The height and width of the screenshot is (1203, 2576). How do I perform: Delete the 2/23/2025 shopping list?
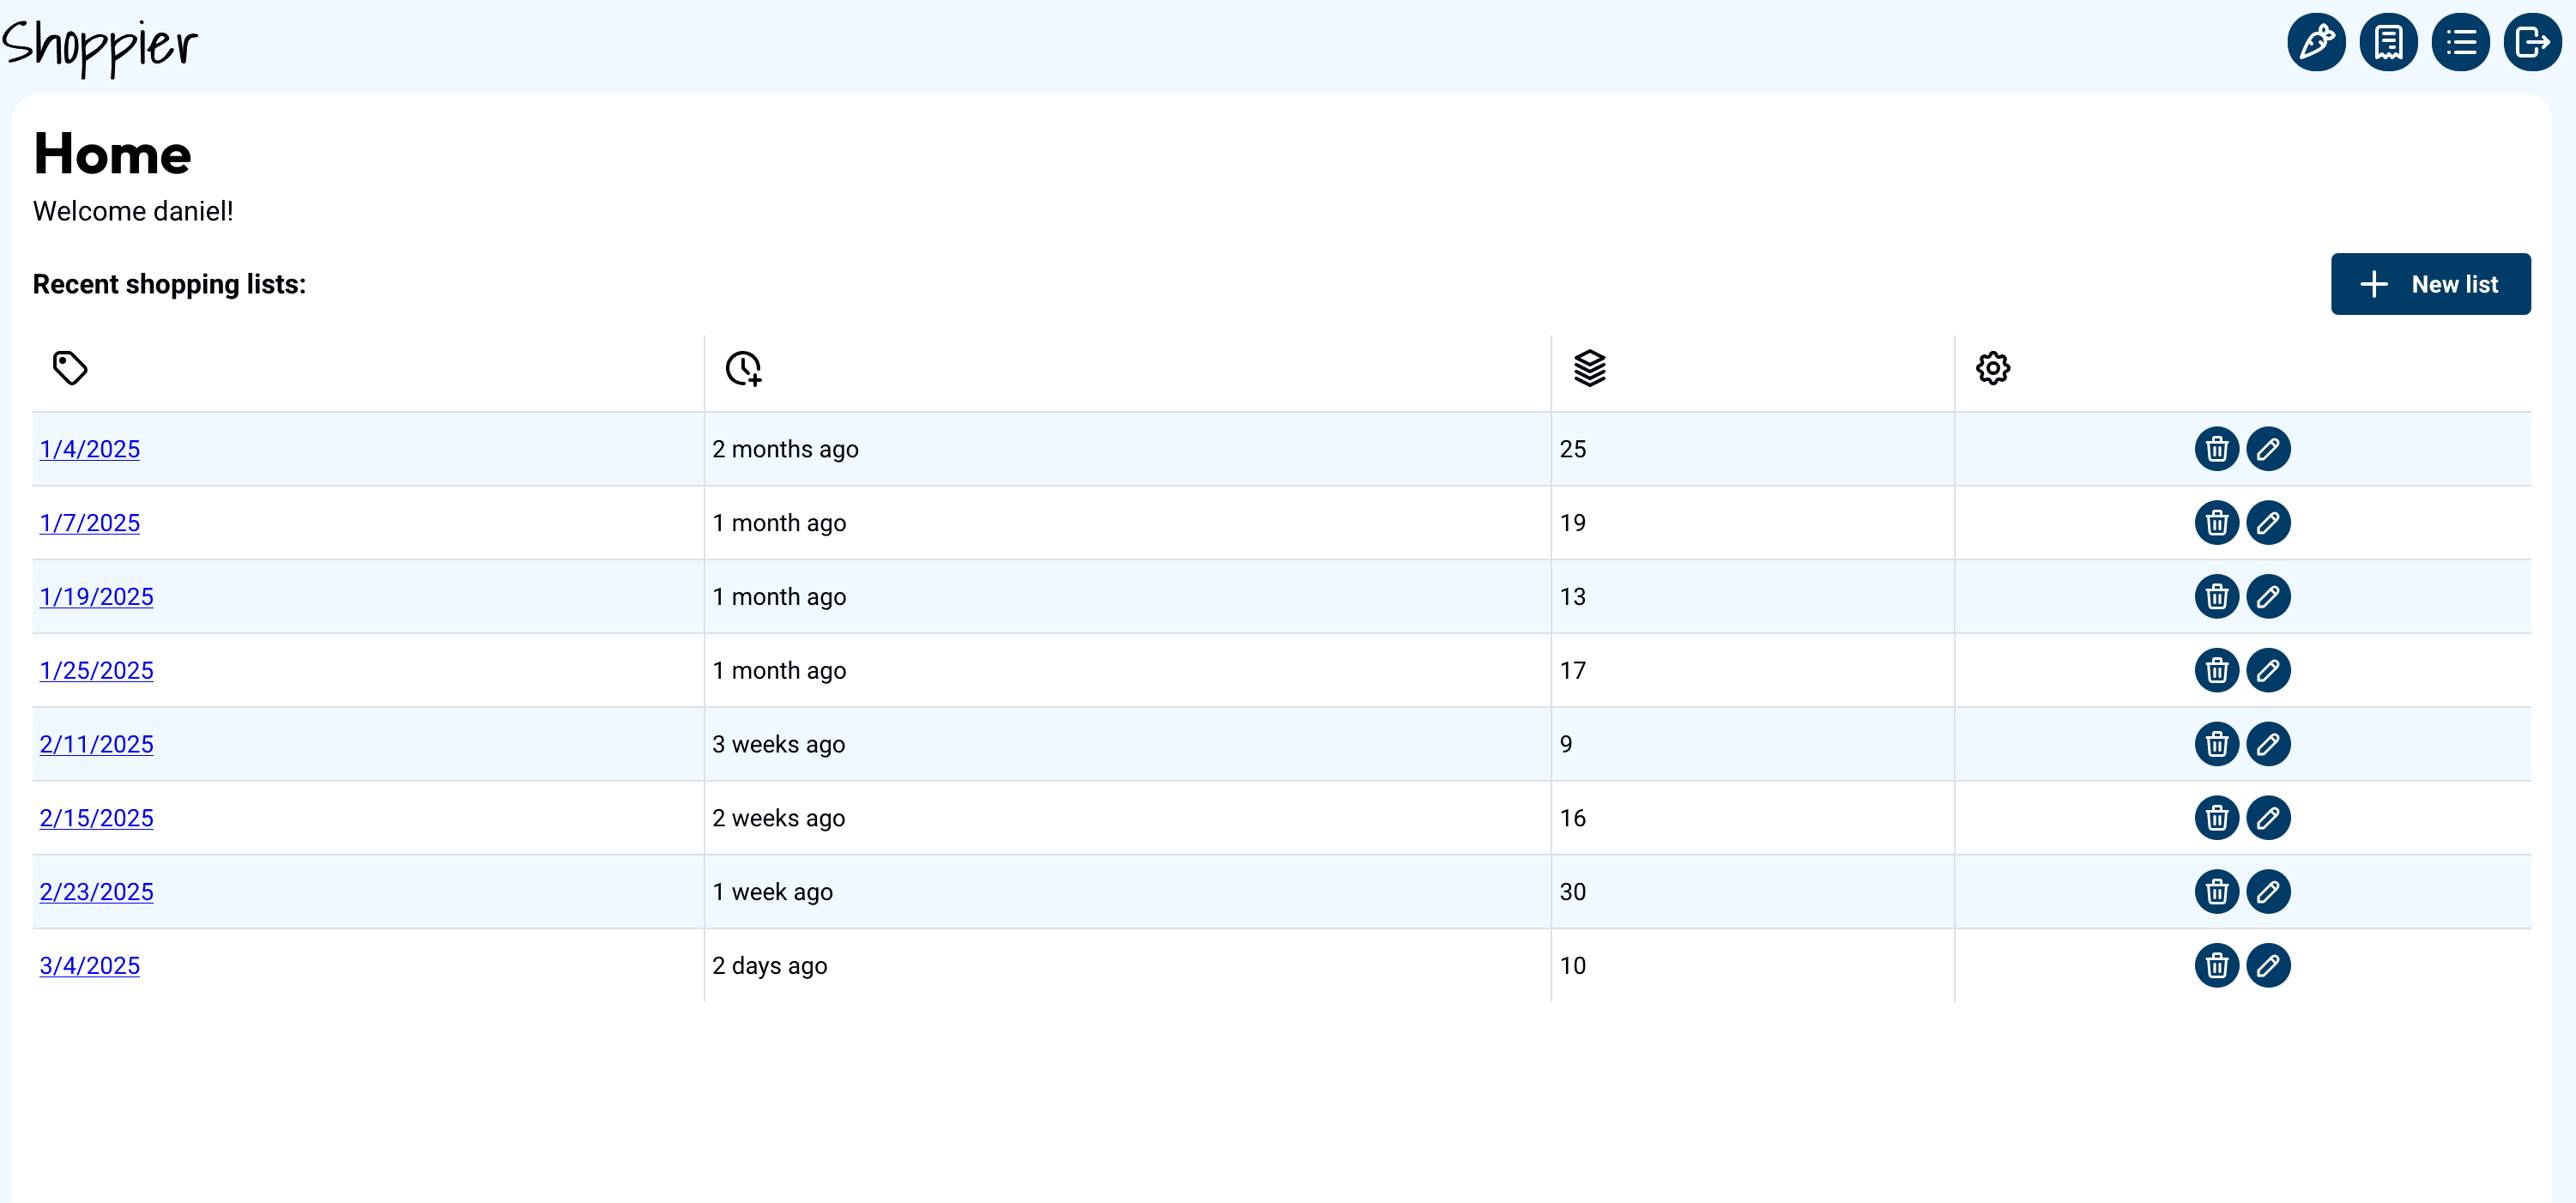tap(2216, 892)
